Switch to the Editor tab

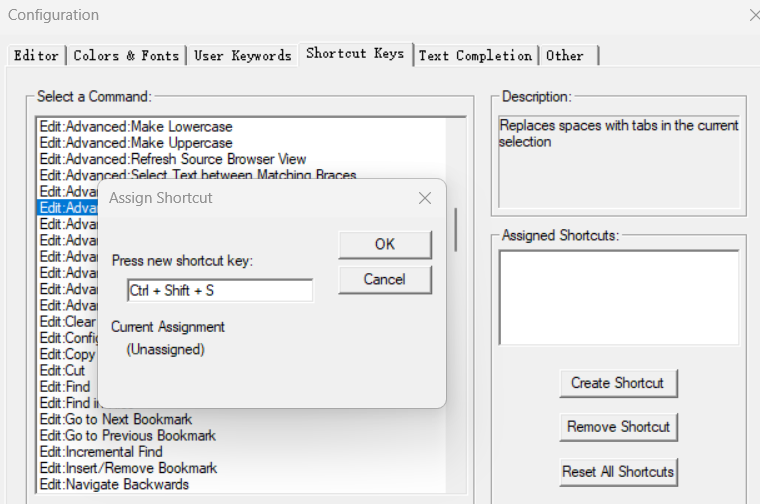(36, 56)
